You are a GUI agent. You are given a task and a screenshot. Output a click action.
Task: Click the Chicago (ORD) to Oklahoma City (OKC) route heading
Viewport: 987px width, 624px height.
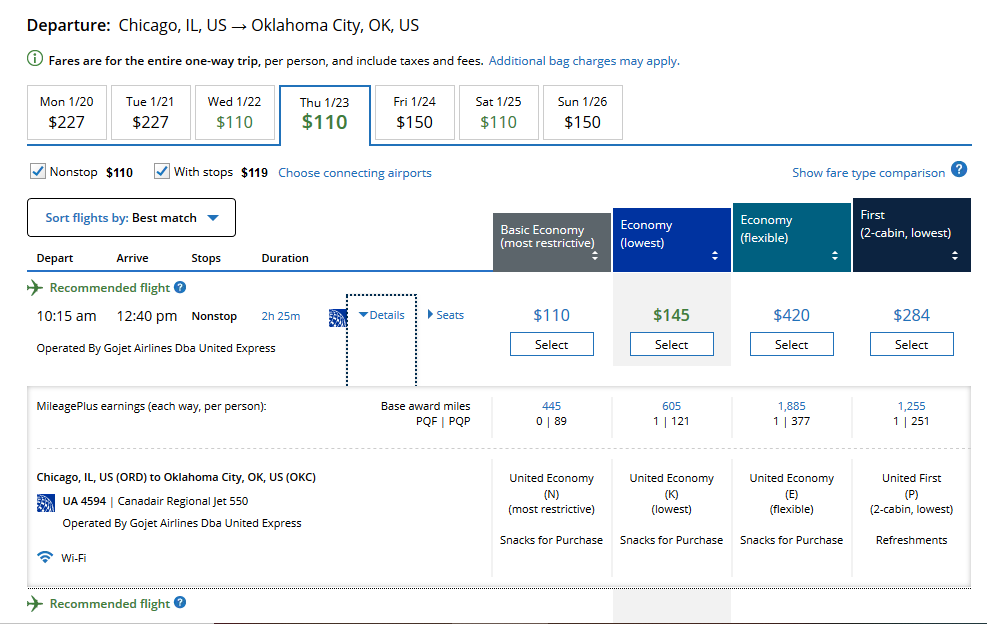(176, 477)
